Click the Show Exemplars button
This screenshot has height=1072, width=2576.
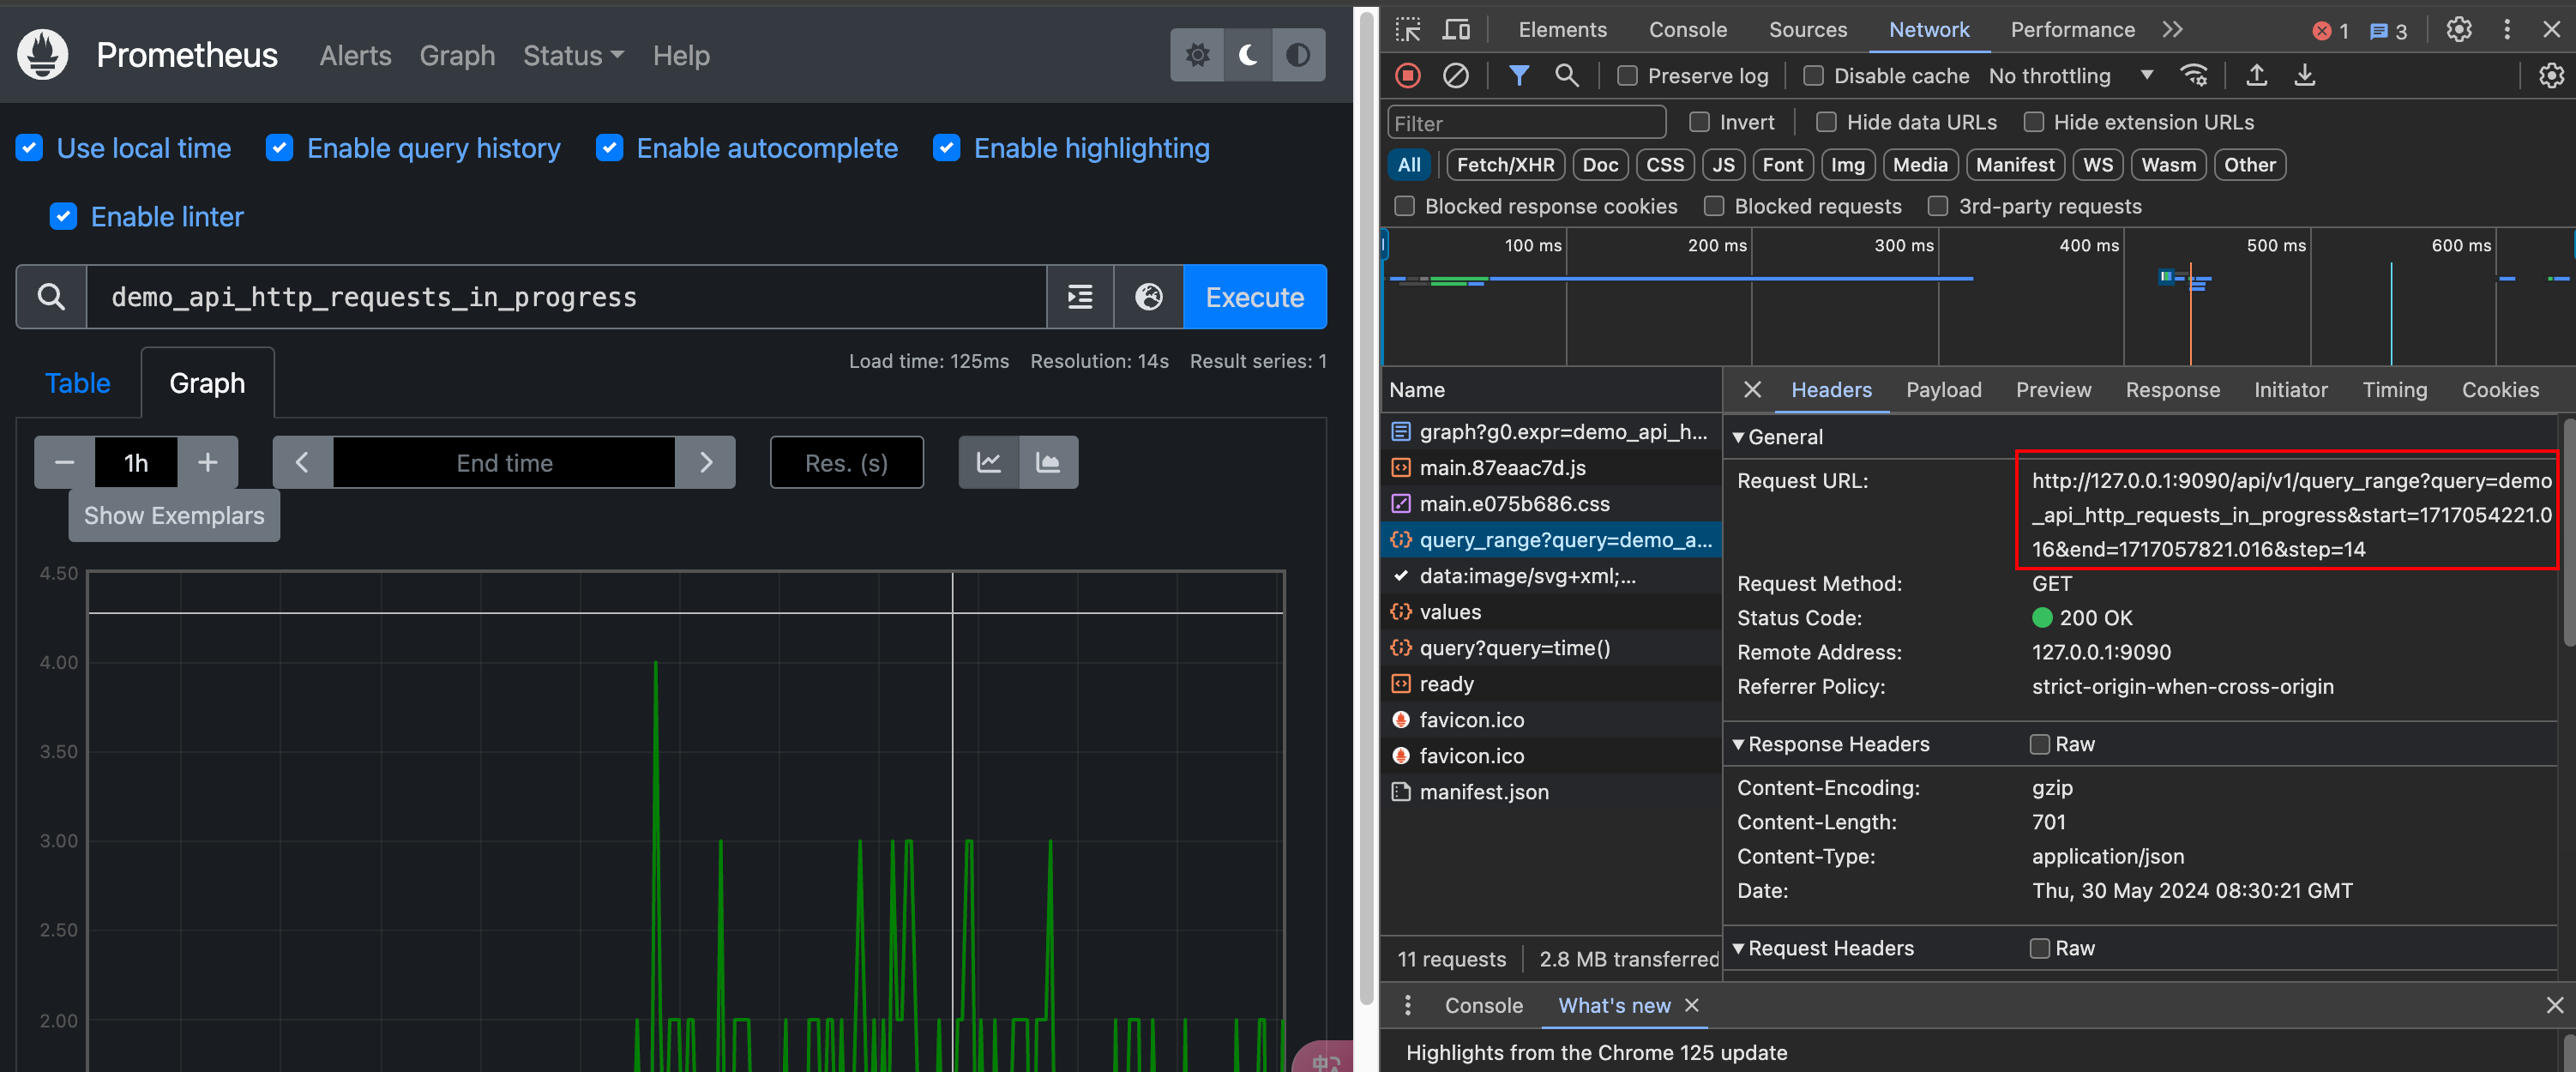174,516
